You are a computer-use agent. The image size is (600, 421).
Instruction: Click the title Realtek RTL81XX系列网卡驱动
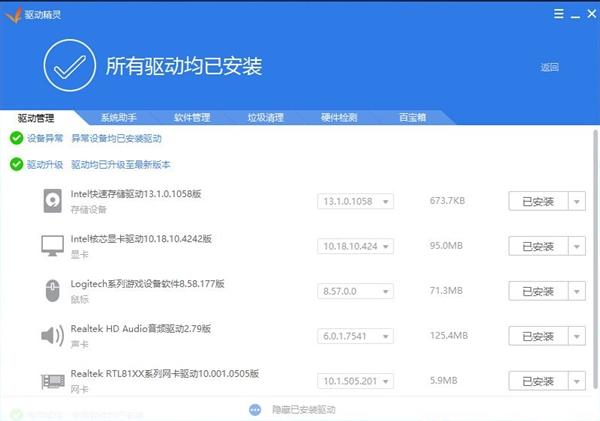(165, 373)
